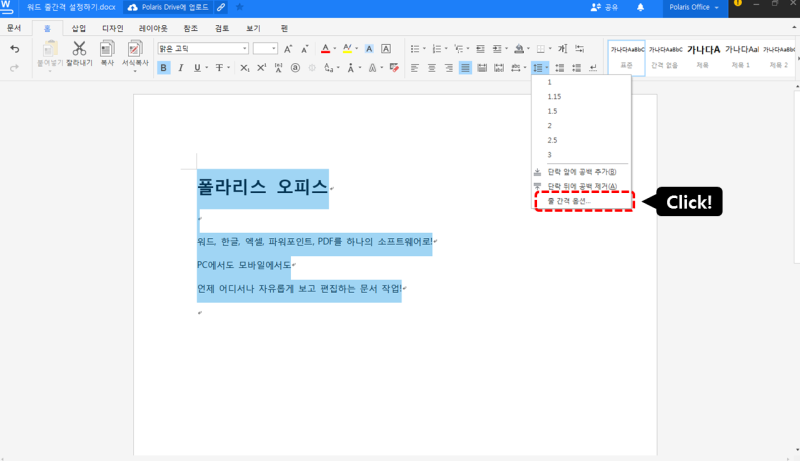
Task: Click the subscript X icon
Action: point(245,68)
